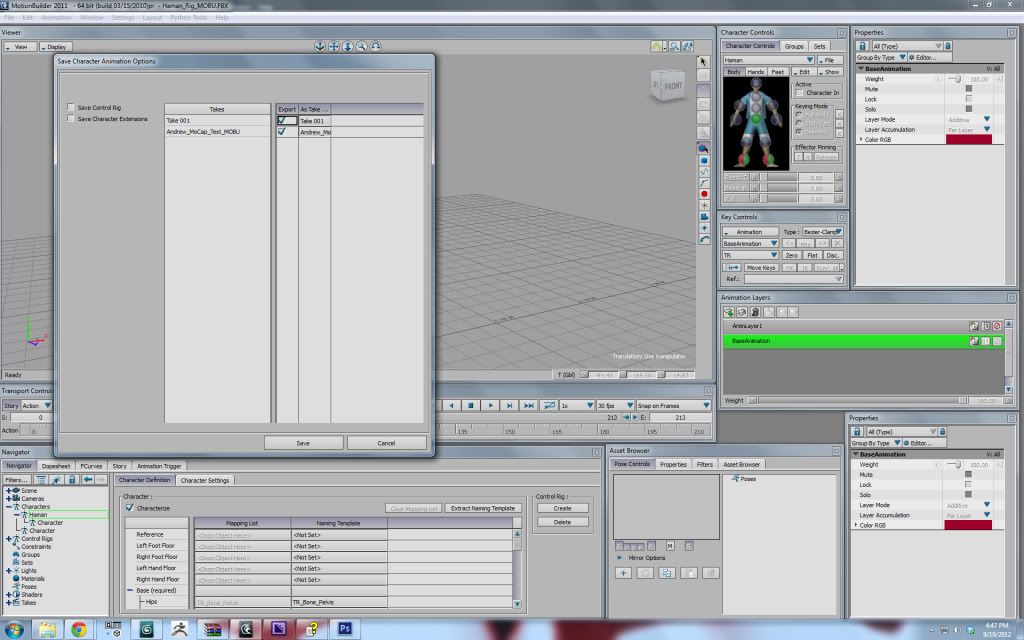Start playback with the play forward button
This screenshot has height=640, width=1024.
[x=490, y=406]
